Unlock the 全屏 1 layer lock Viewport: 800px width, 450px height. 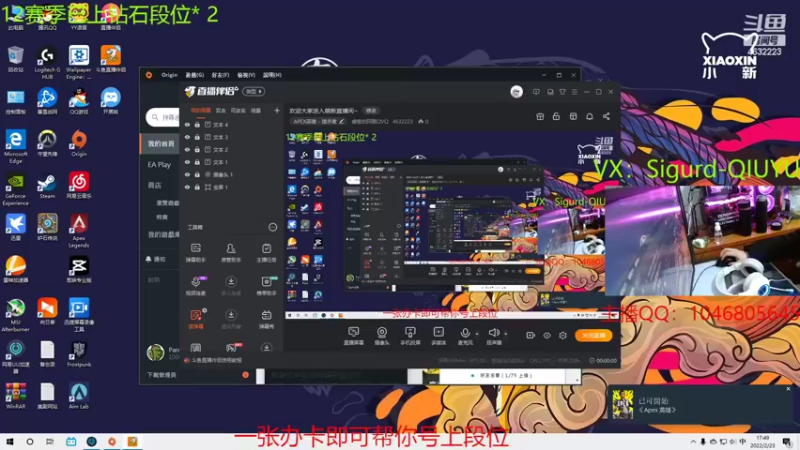(197, 187)
